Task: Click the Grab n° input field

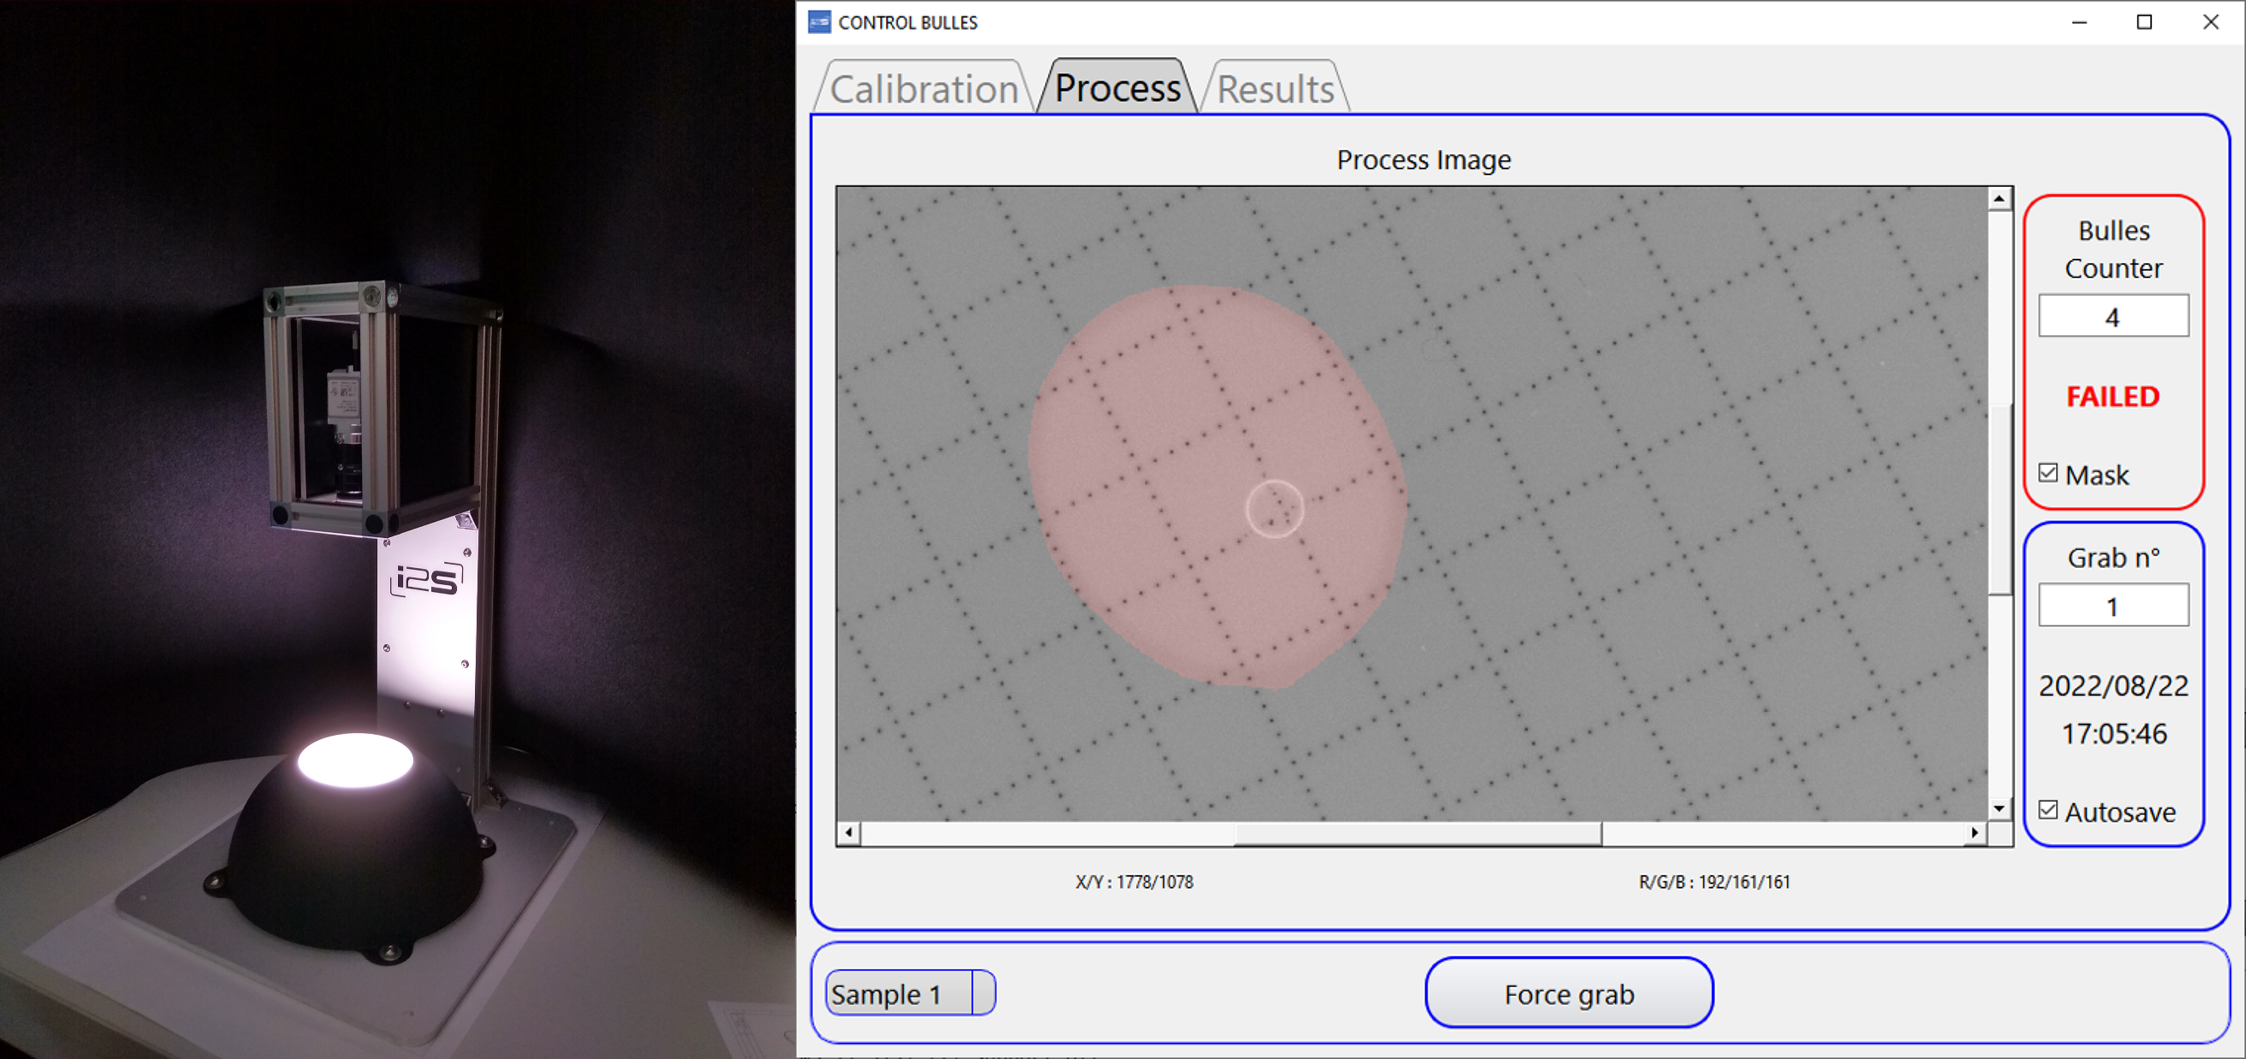Action: (2113, 606)
